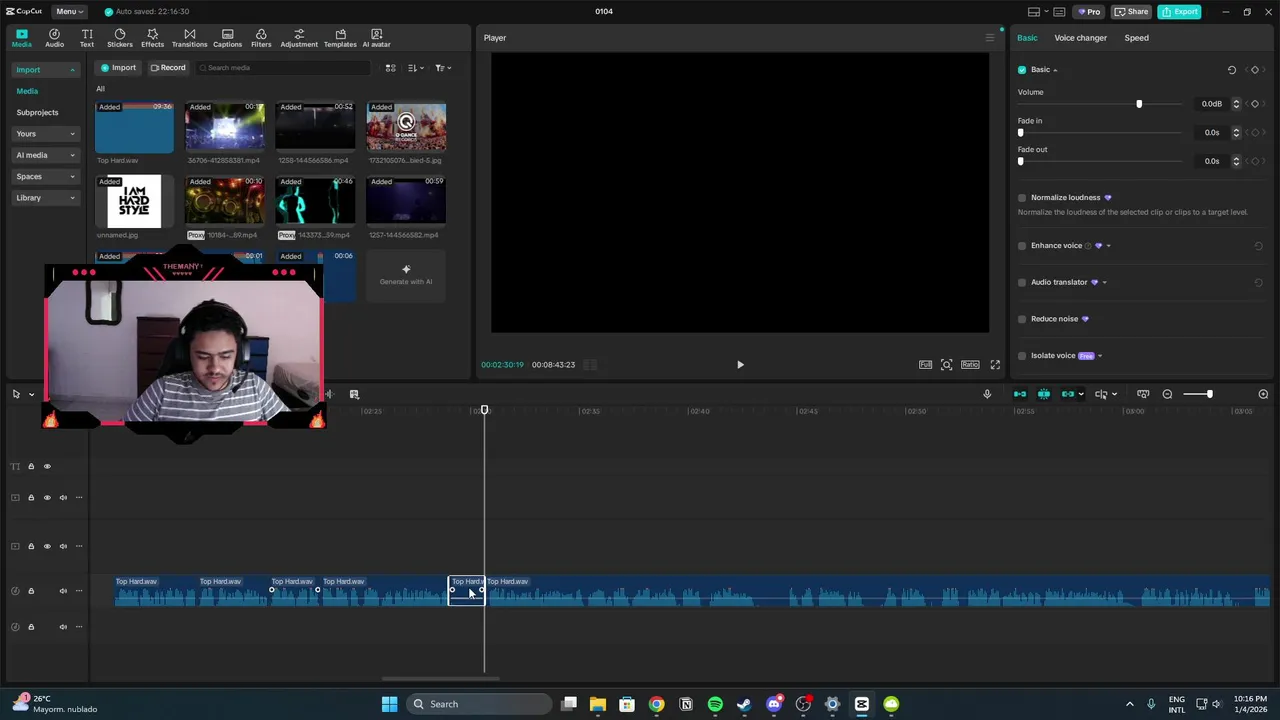Mute the Top Hard.wav audio track
Viewport: 1280px width, 720px height.
coord(63,591)
